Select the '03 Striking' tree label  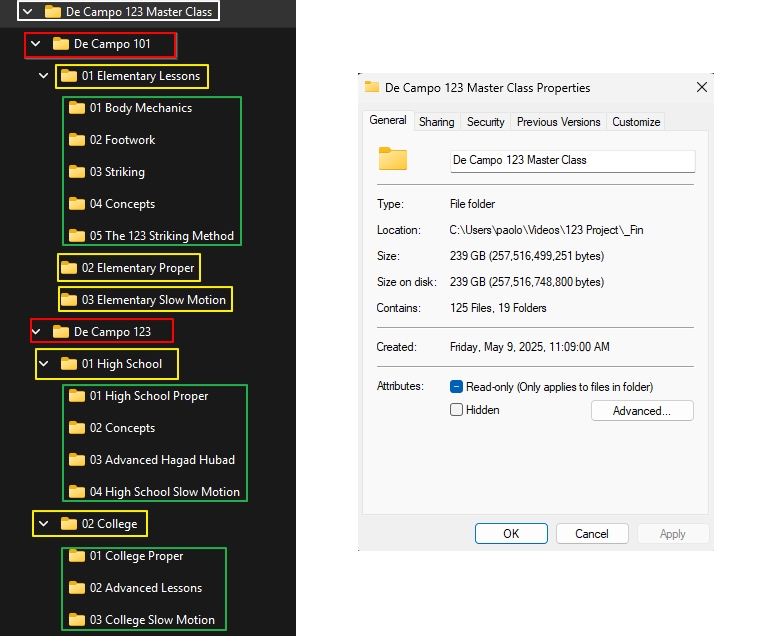click(117, 172)
